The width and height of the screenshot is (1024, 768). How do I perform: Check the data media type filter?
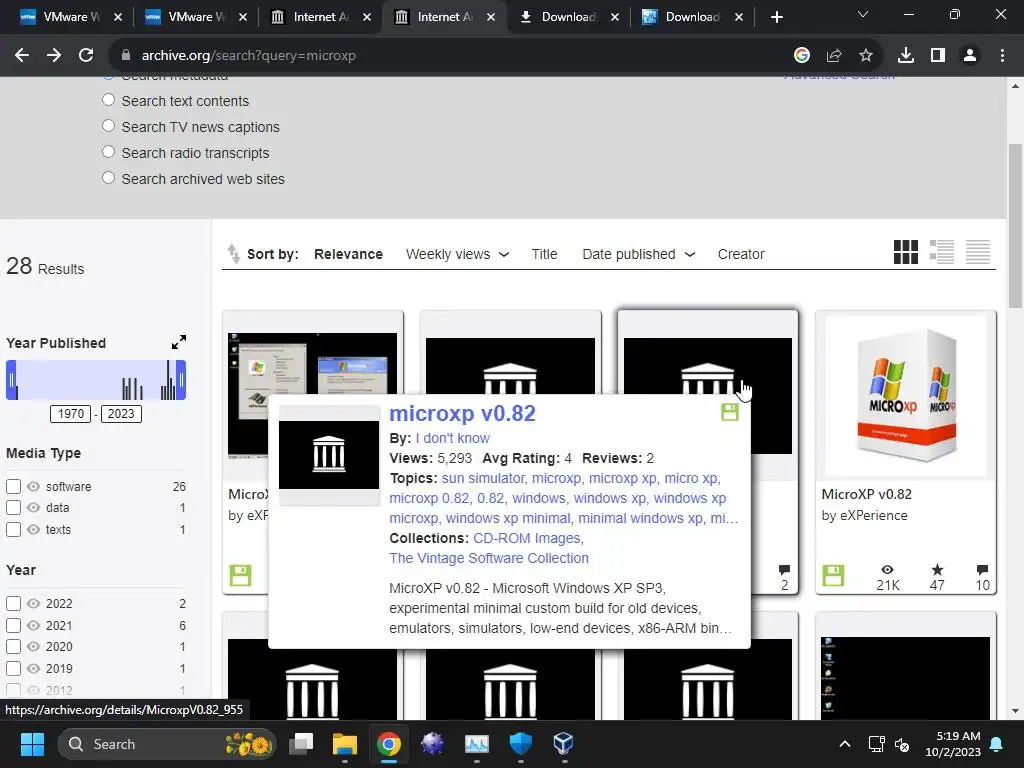pos(13,507)
